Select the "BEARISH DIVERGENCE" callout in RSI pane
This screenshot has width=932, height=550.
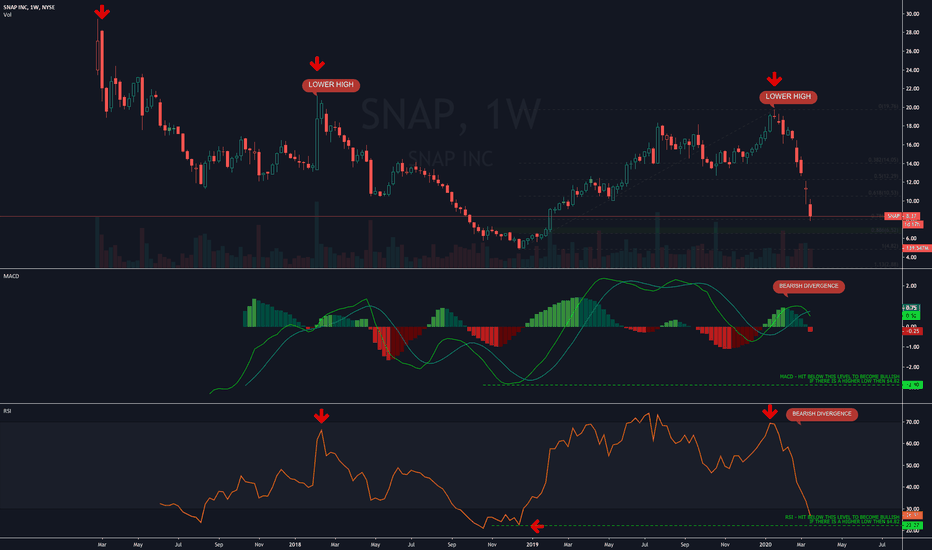click(x=821, y=414)
